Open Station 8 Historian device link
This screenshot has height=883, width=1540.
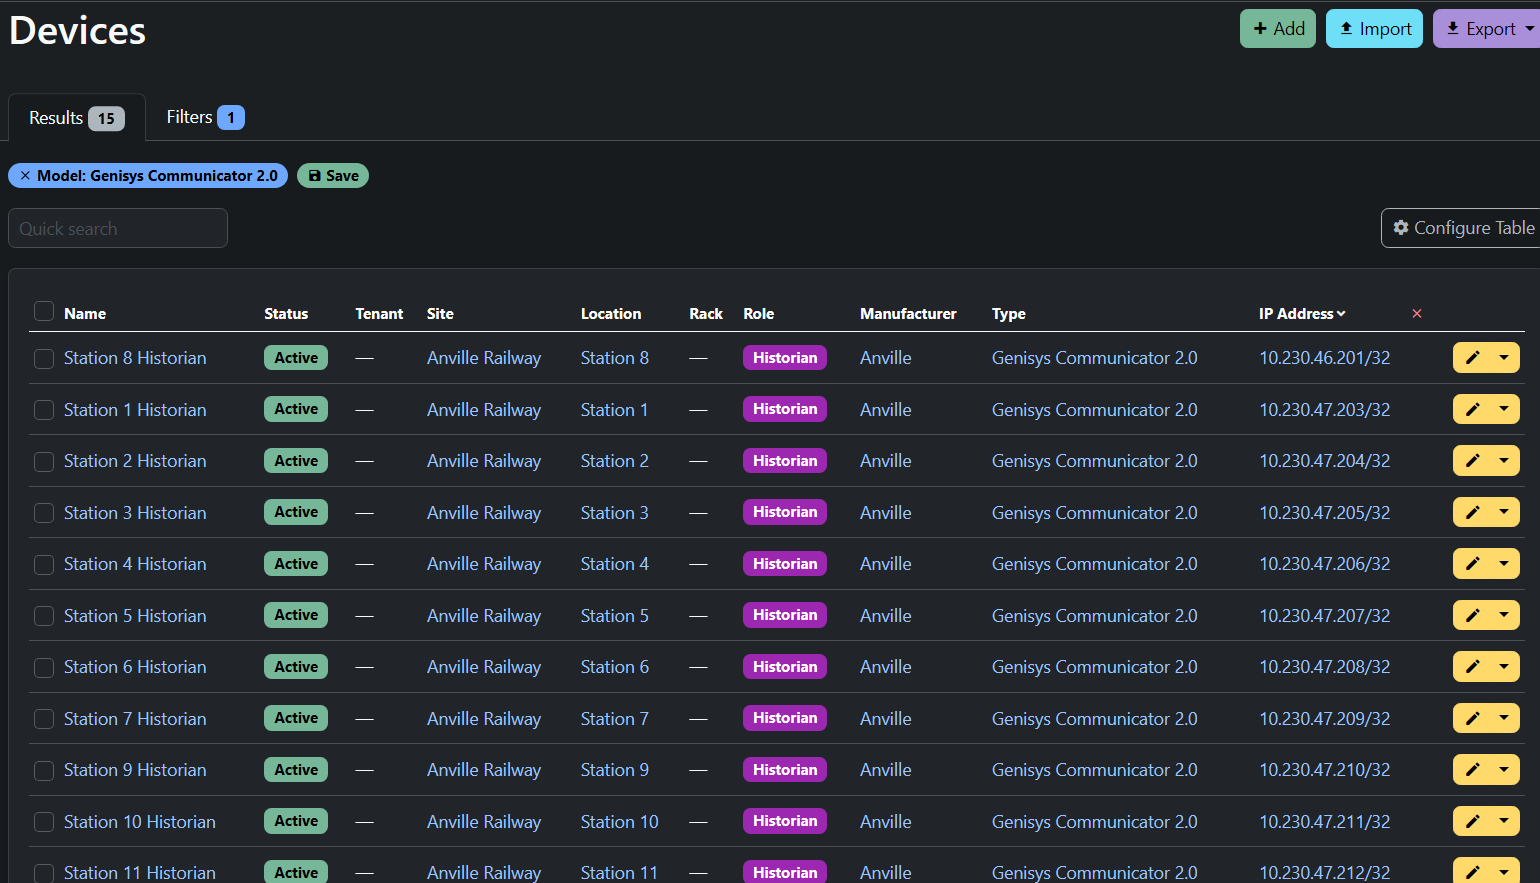point(135,358)
